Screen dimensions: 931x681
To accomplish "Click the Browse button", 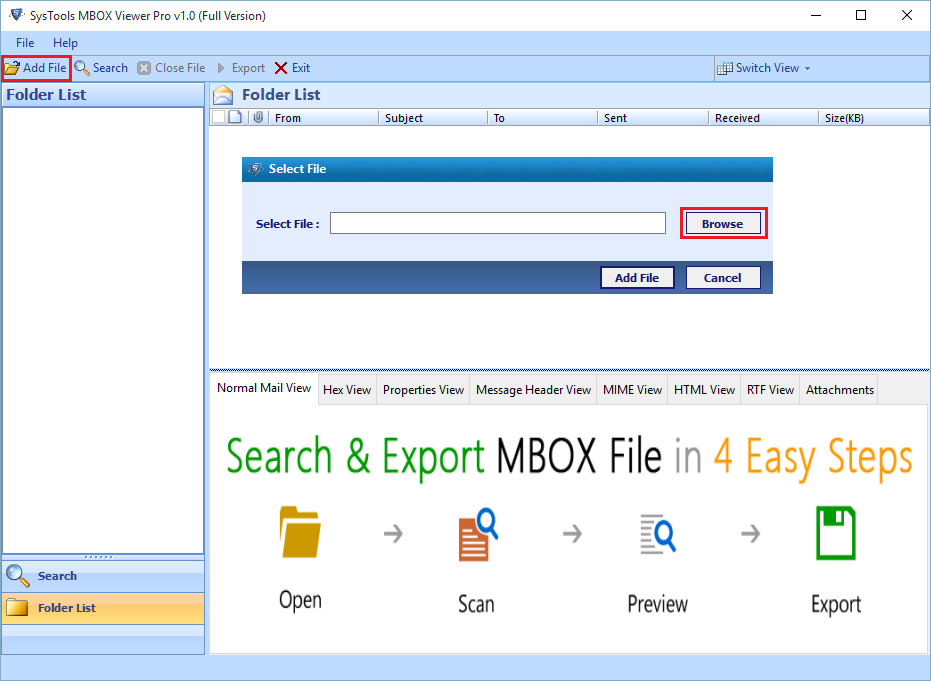I will coord(723,224).
